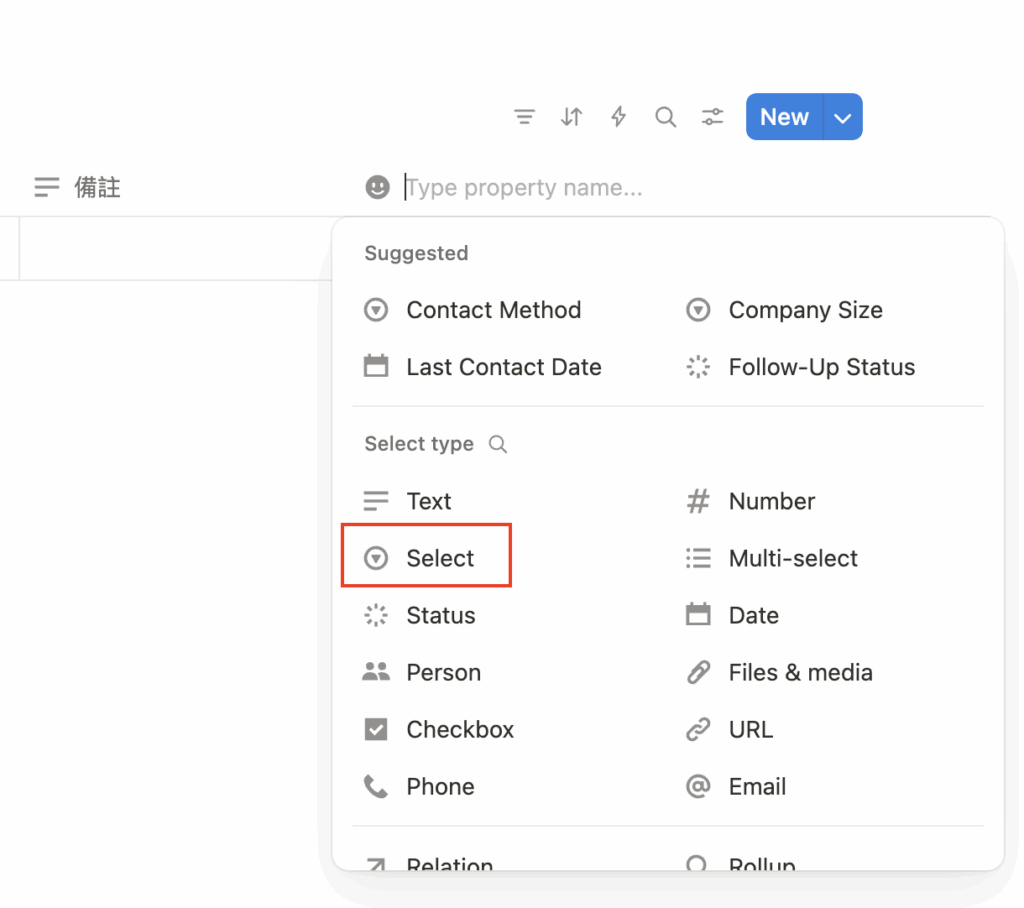Choose the Checkbox property type
The height and width of the screenshot is (908, 1024).
tap(439, 730)
